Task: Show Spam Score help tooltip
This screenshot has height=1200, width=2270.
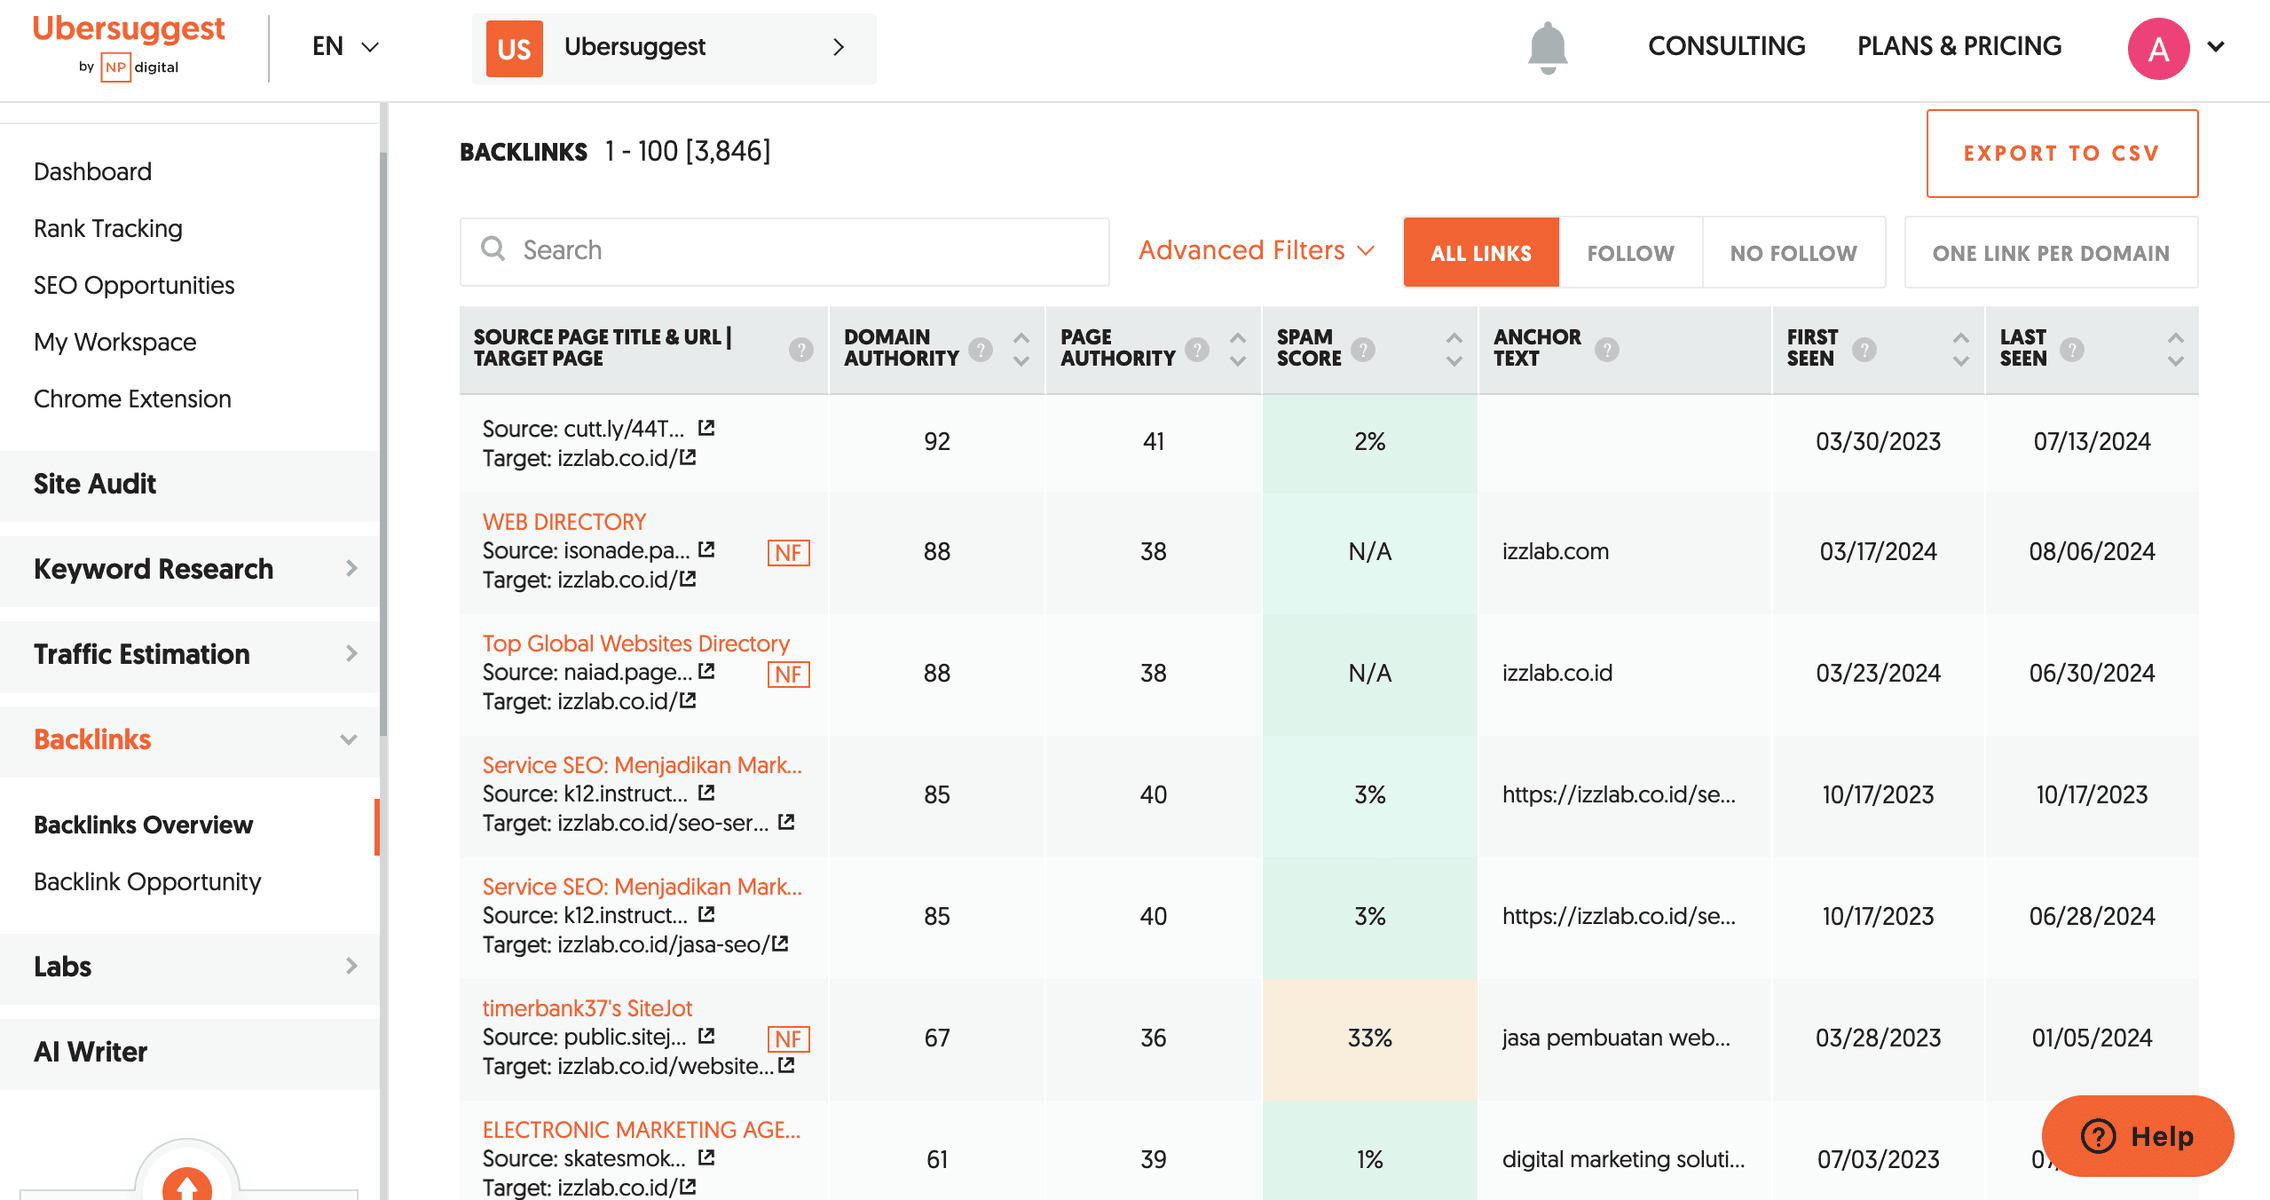Action: [x=1363, y=349]
